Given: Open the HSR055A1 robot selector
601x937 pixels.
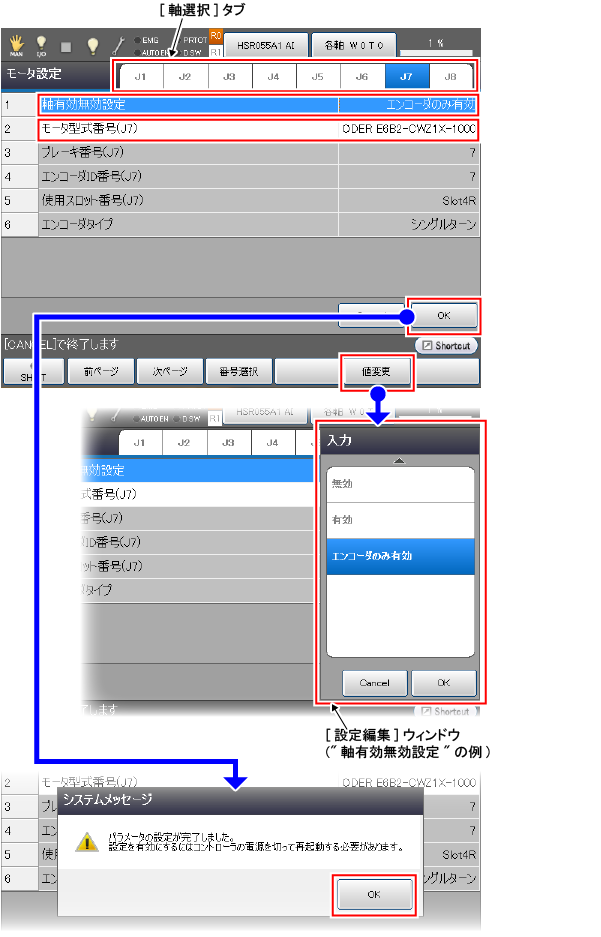Looking at the screenshot, I should point(264,45).
